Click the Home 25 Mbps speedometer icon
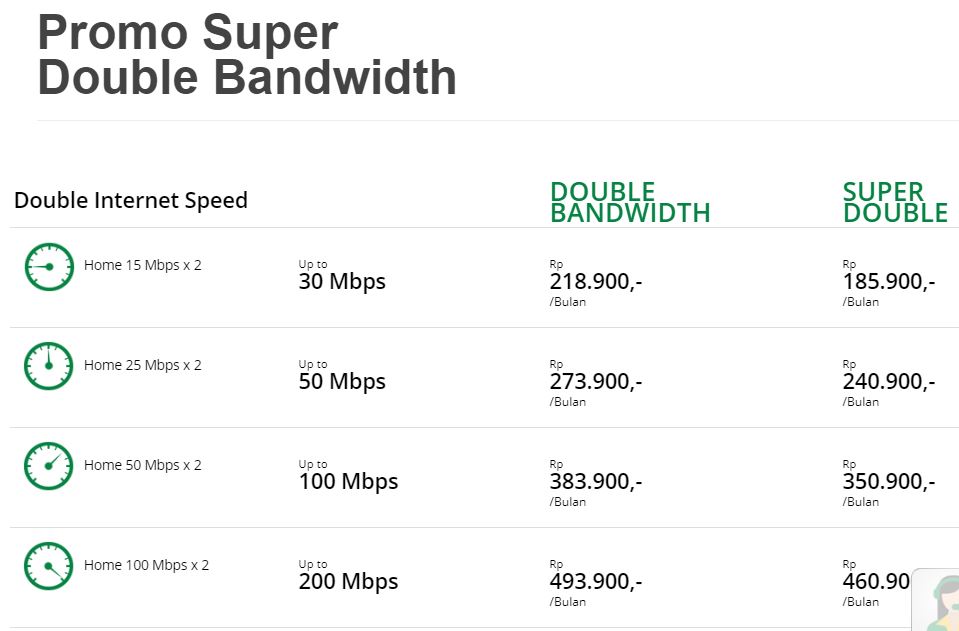 49,366
